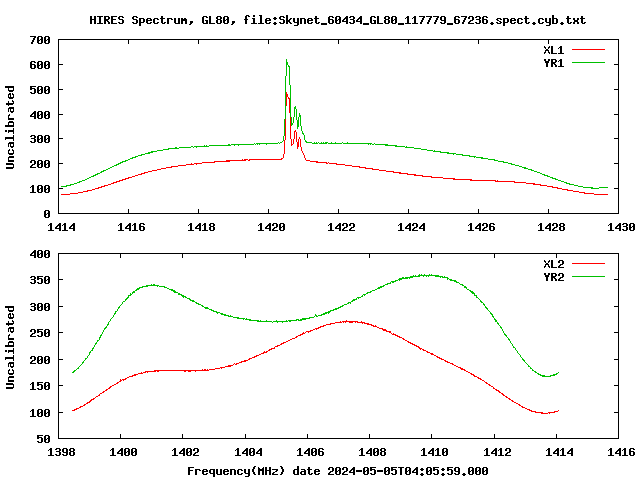
Task: Click the YR1 legend label
Action: coord(553,63)
